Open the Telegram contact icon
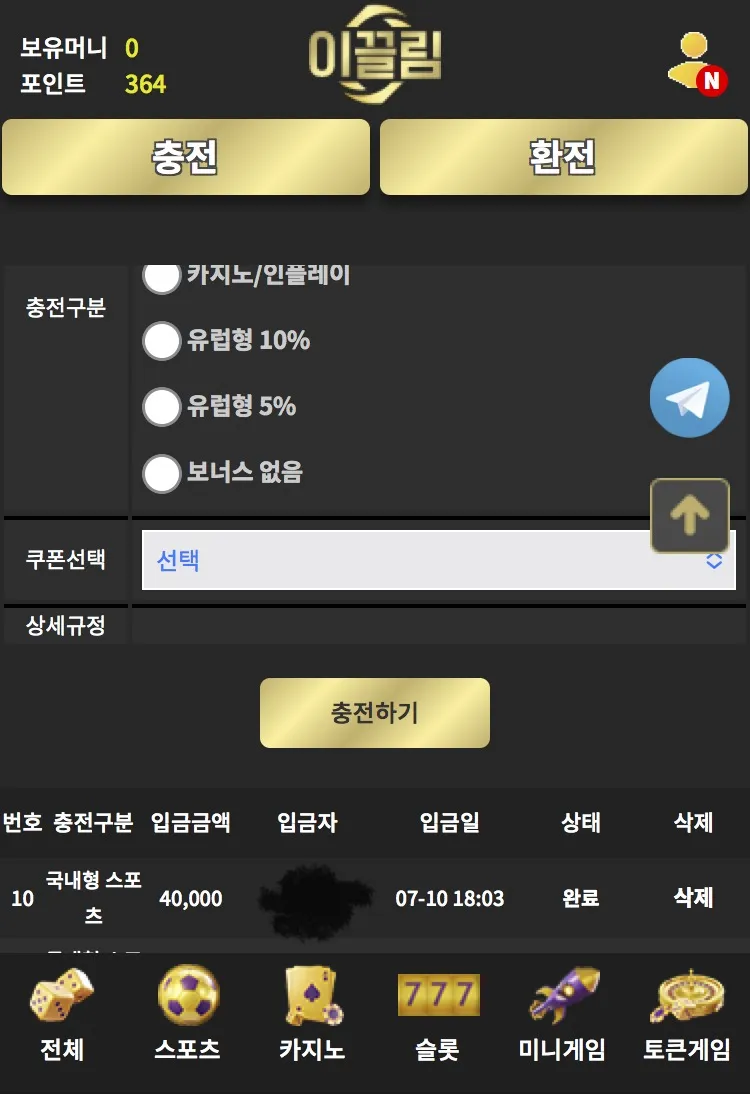 [x=689, y=398]
